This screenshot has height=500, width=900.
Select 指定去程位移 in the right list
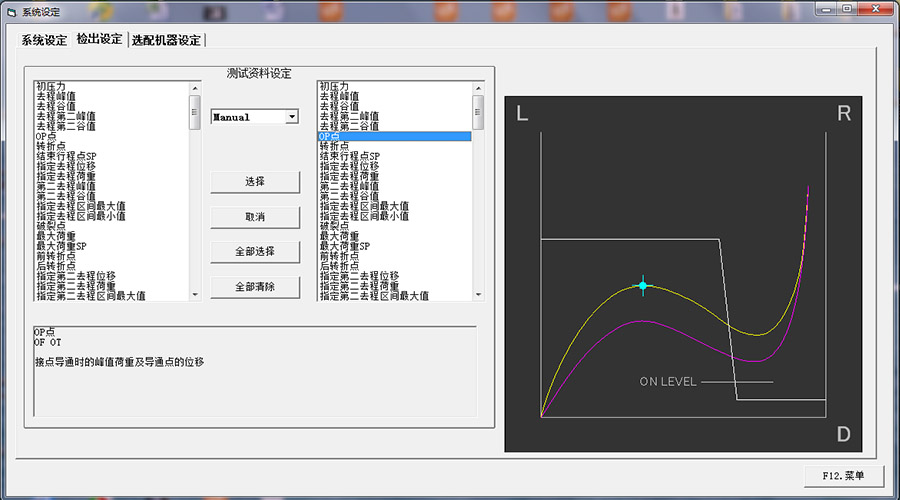click(349, 166)
